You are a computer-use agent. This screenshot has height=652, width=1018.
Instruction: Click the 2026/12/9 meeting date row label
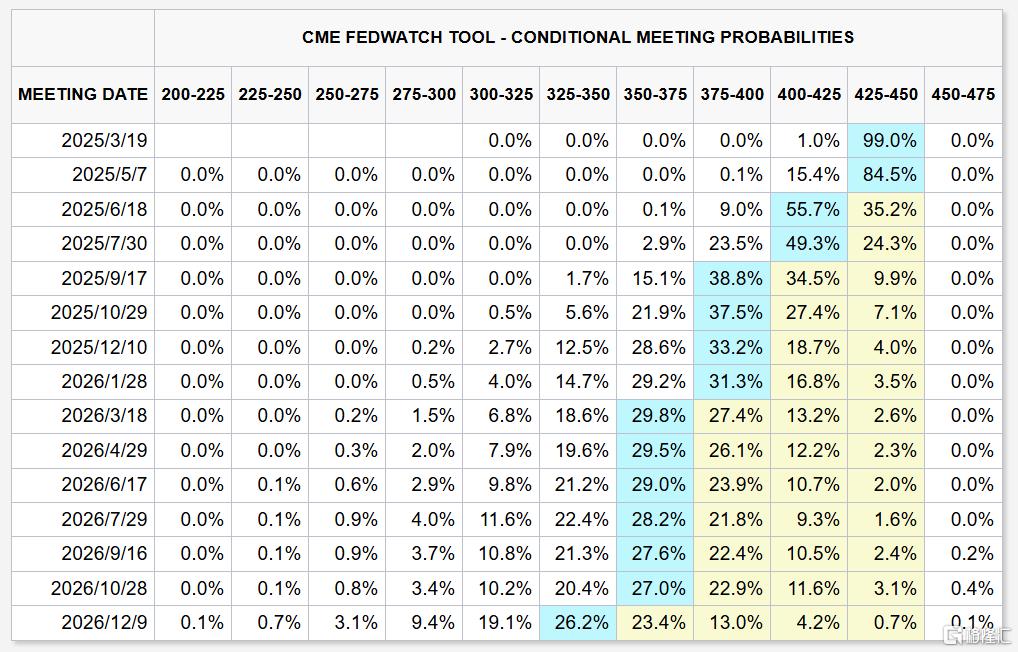point(104,623)
